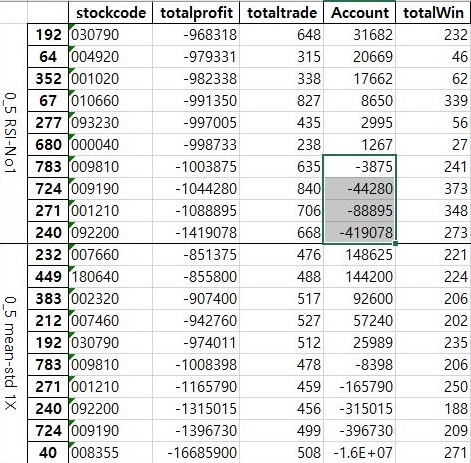Select Account cell -419078
This screenshot has height=463, width=471.
point(359,233)
